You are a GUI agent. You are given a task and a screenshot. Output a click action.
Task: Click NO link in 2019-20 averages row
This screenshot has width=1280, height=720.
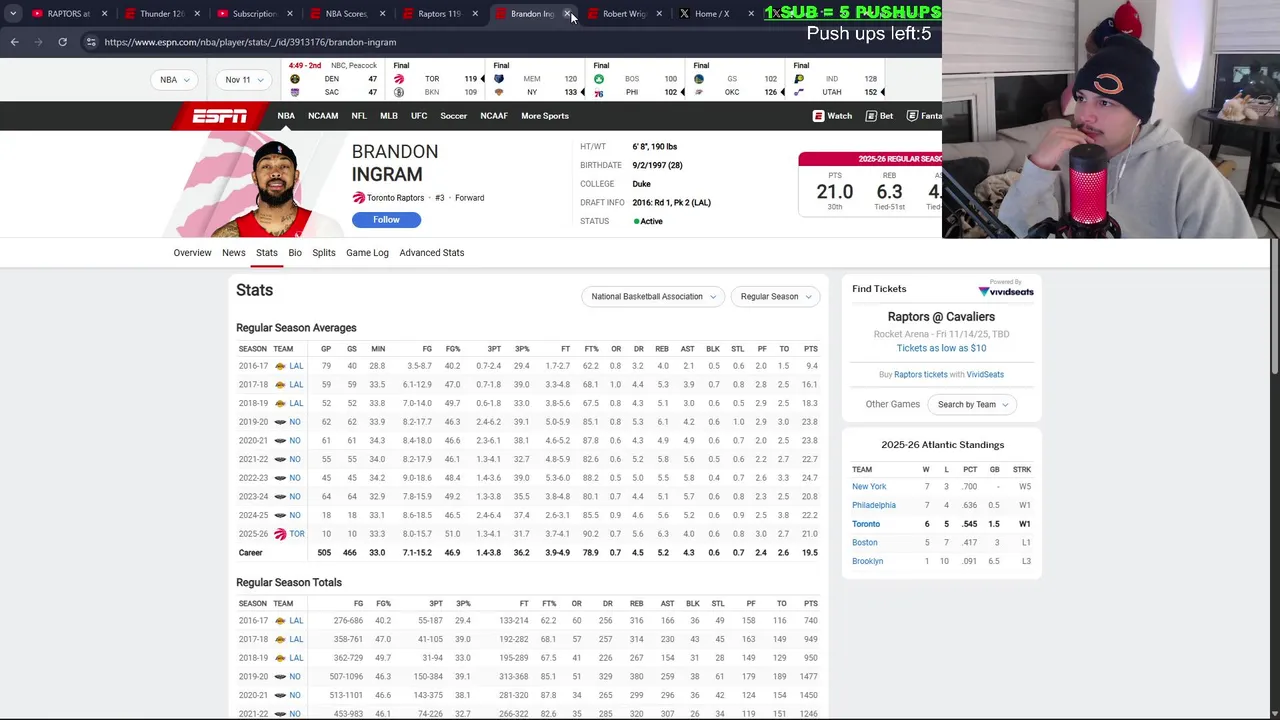pos(295,422)
